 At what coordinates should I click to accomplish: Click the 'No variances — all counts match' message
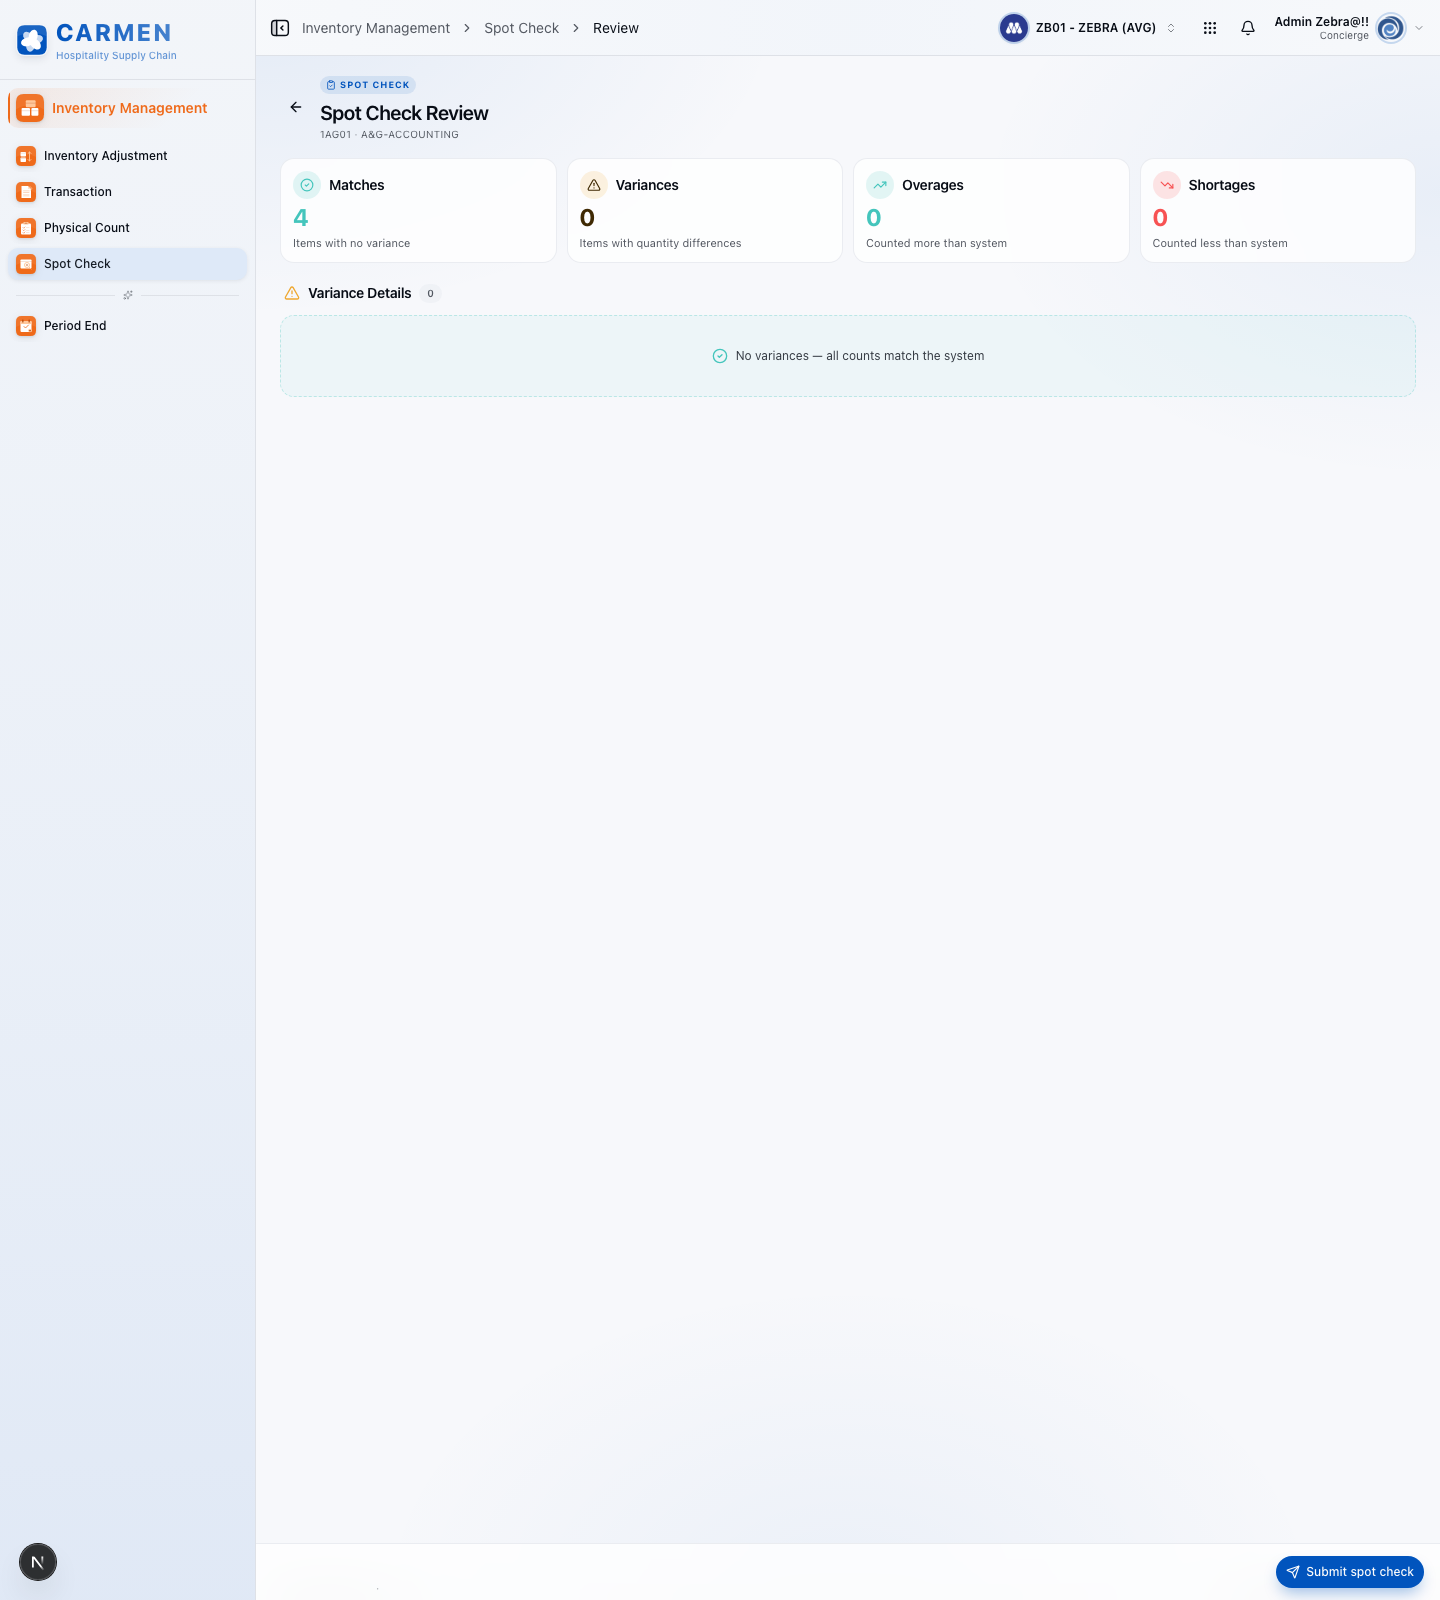point(860,356)
